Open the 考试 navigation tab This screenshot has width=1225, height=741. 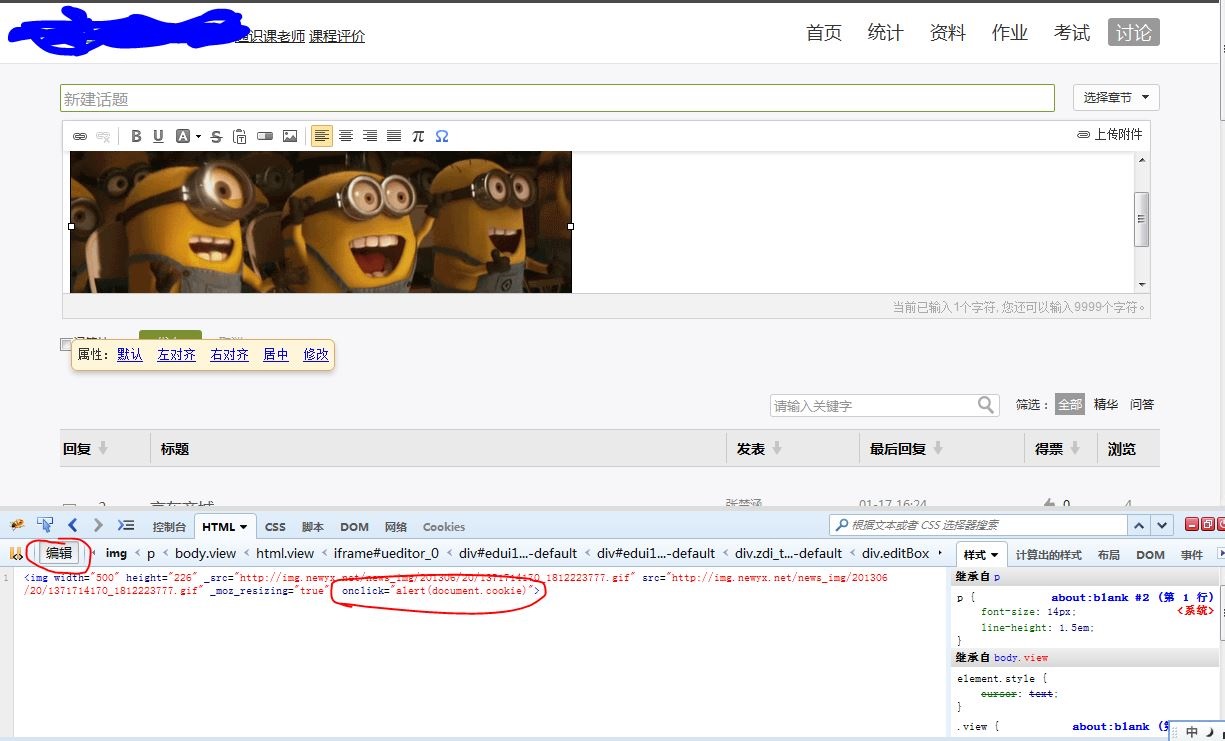tap(1072, 33)
